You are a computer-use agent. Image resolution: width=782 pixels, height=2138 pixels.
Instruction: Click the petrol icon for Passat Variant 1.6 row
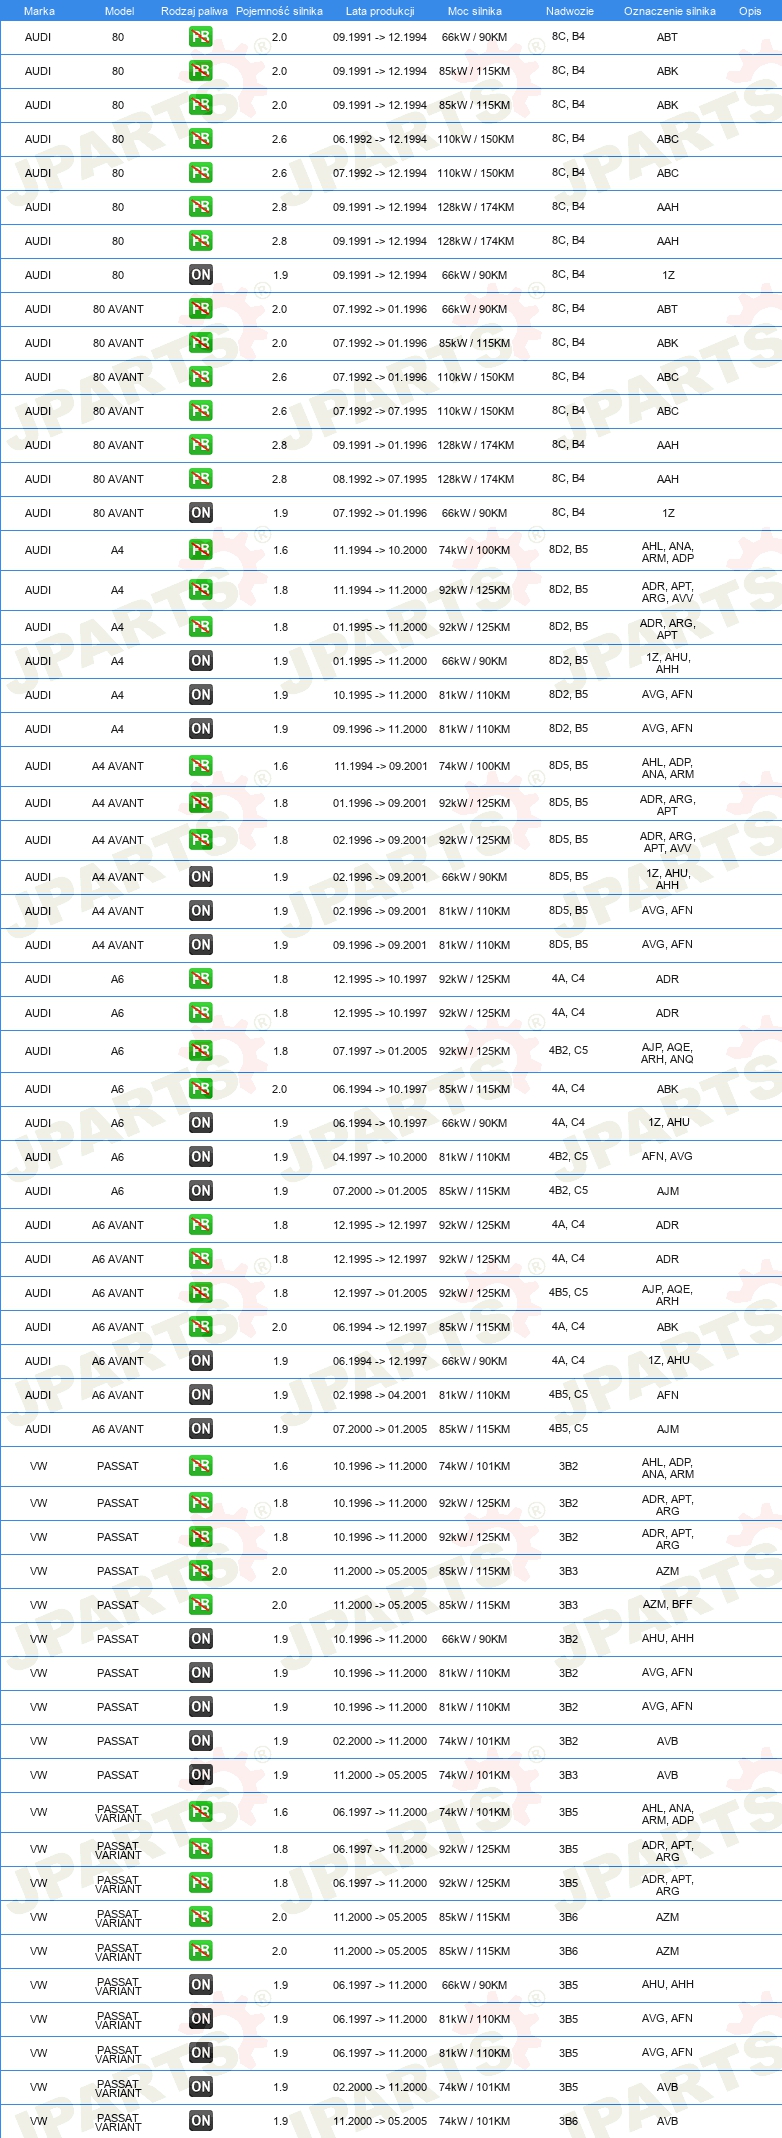(x=201, y=1812)
